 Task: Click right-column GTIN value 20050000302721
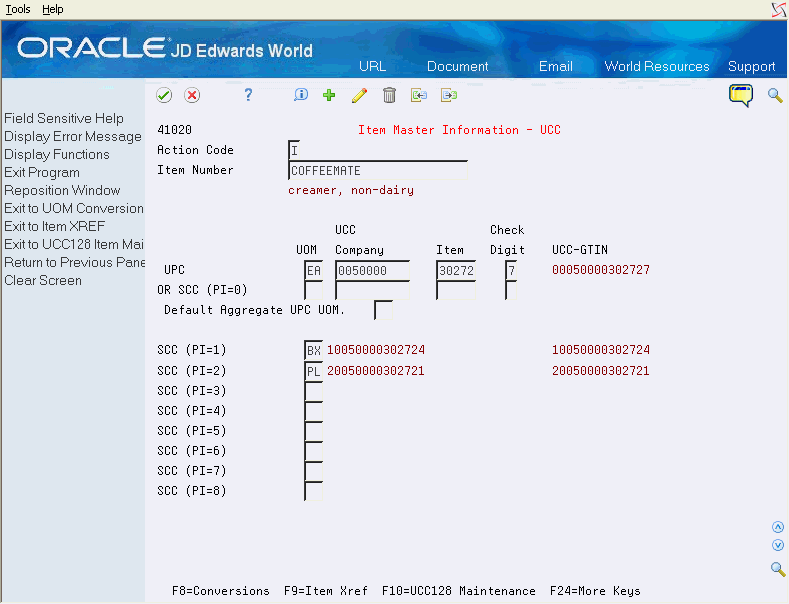(x=601, y=371)
